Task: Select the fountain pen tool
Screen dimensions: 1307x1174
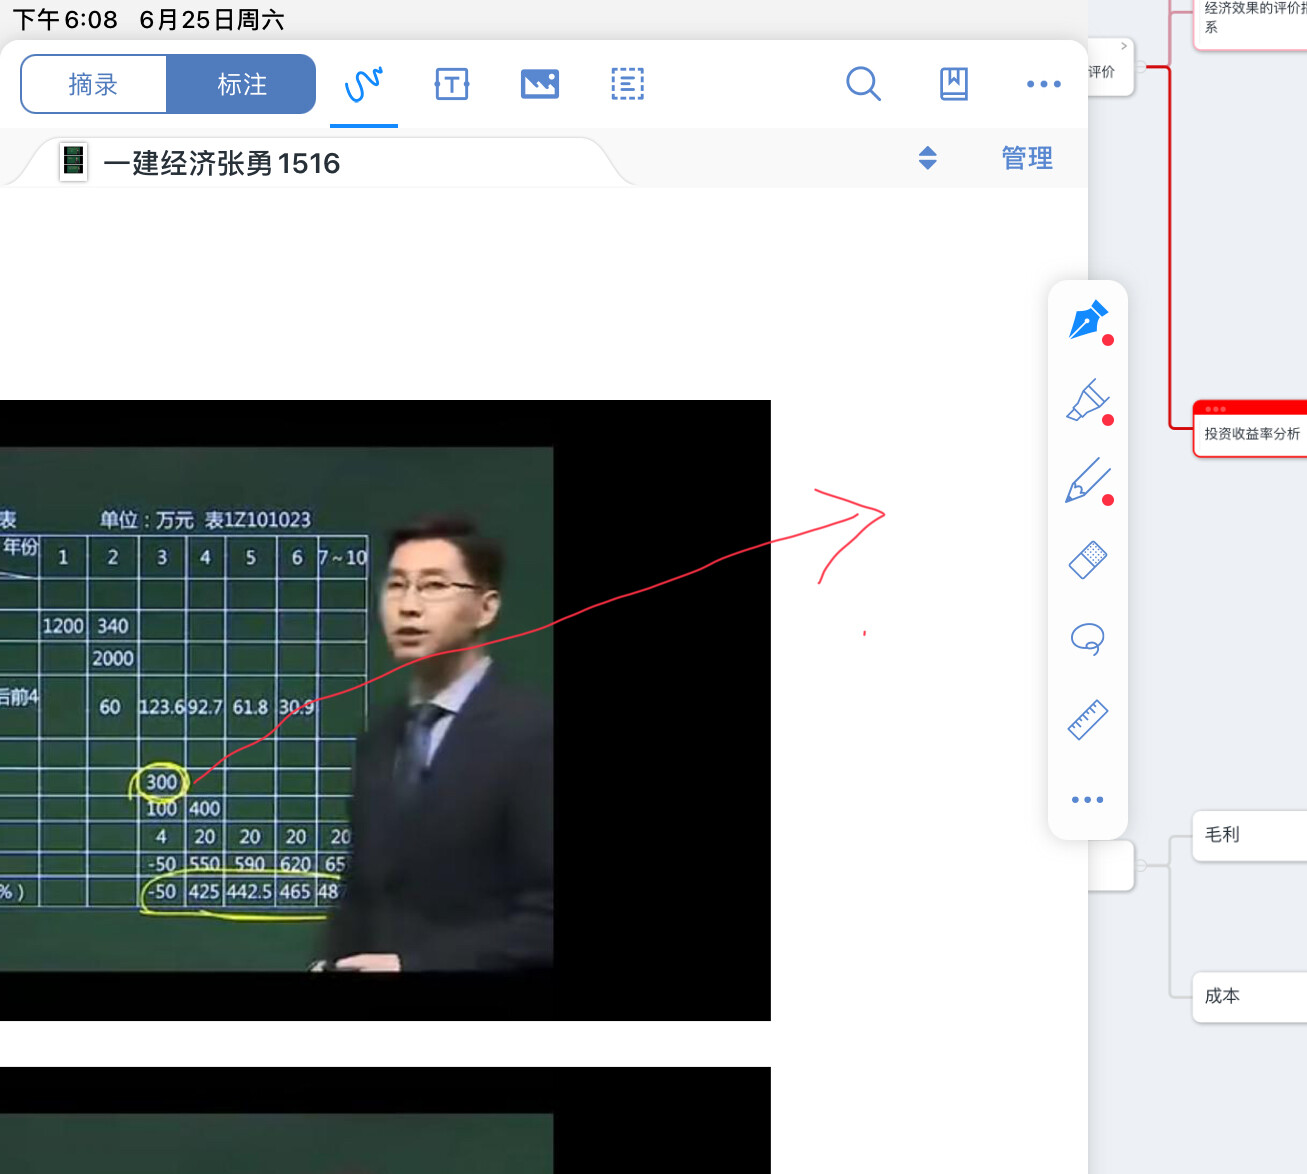Action: [x=1088, y=320]
